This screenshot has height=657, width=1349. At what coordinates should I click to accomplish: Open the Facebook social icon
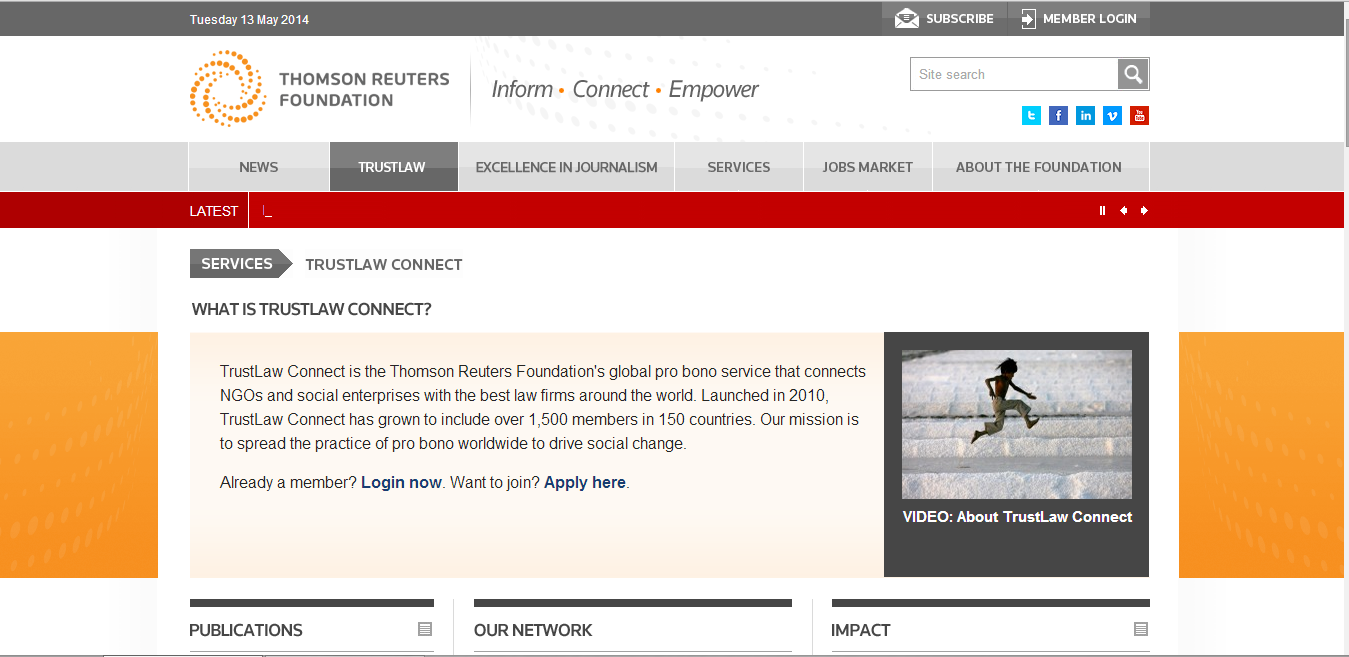point(1058,116)
